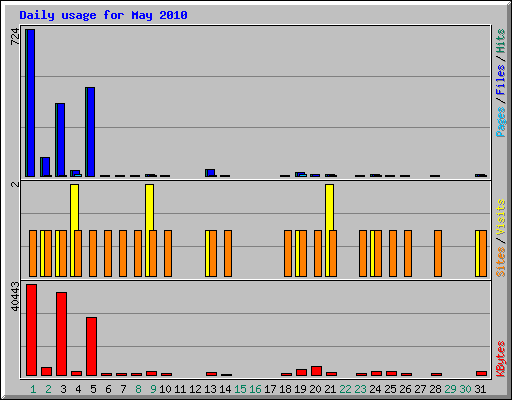Screen dimensions: 512x400
Task: Select the blue Files bar for day 5
Action: 91,132
